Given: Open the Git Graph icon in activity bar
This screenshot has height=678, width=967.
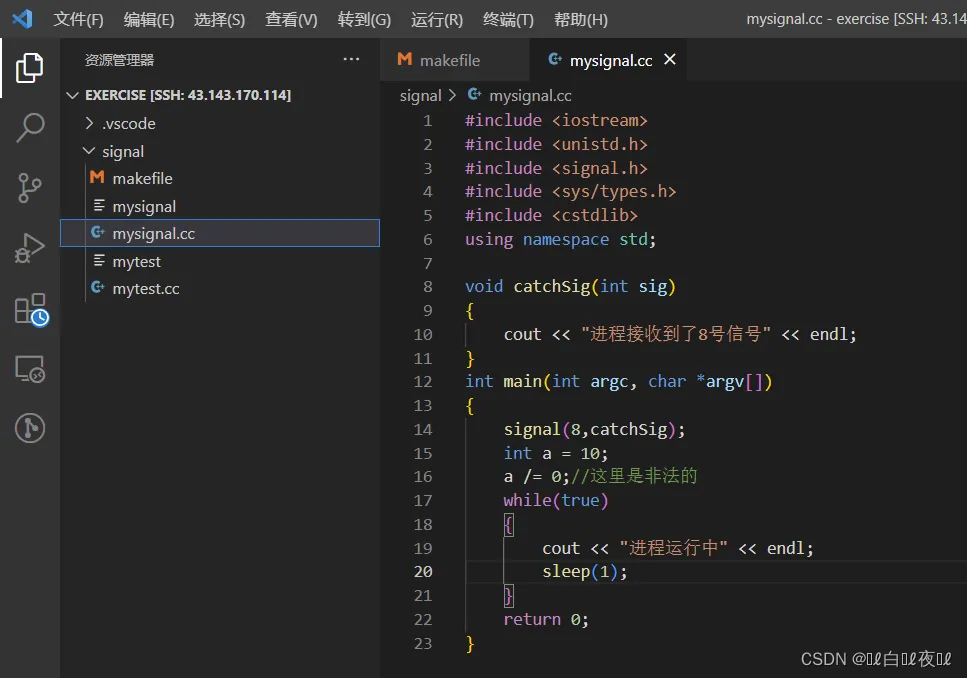Looking at the screenshot, I should tap(30, 428).
